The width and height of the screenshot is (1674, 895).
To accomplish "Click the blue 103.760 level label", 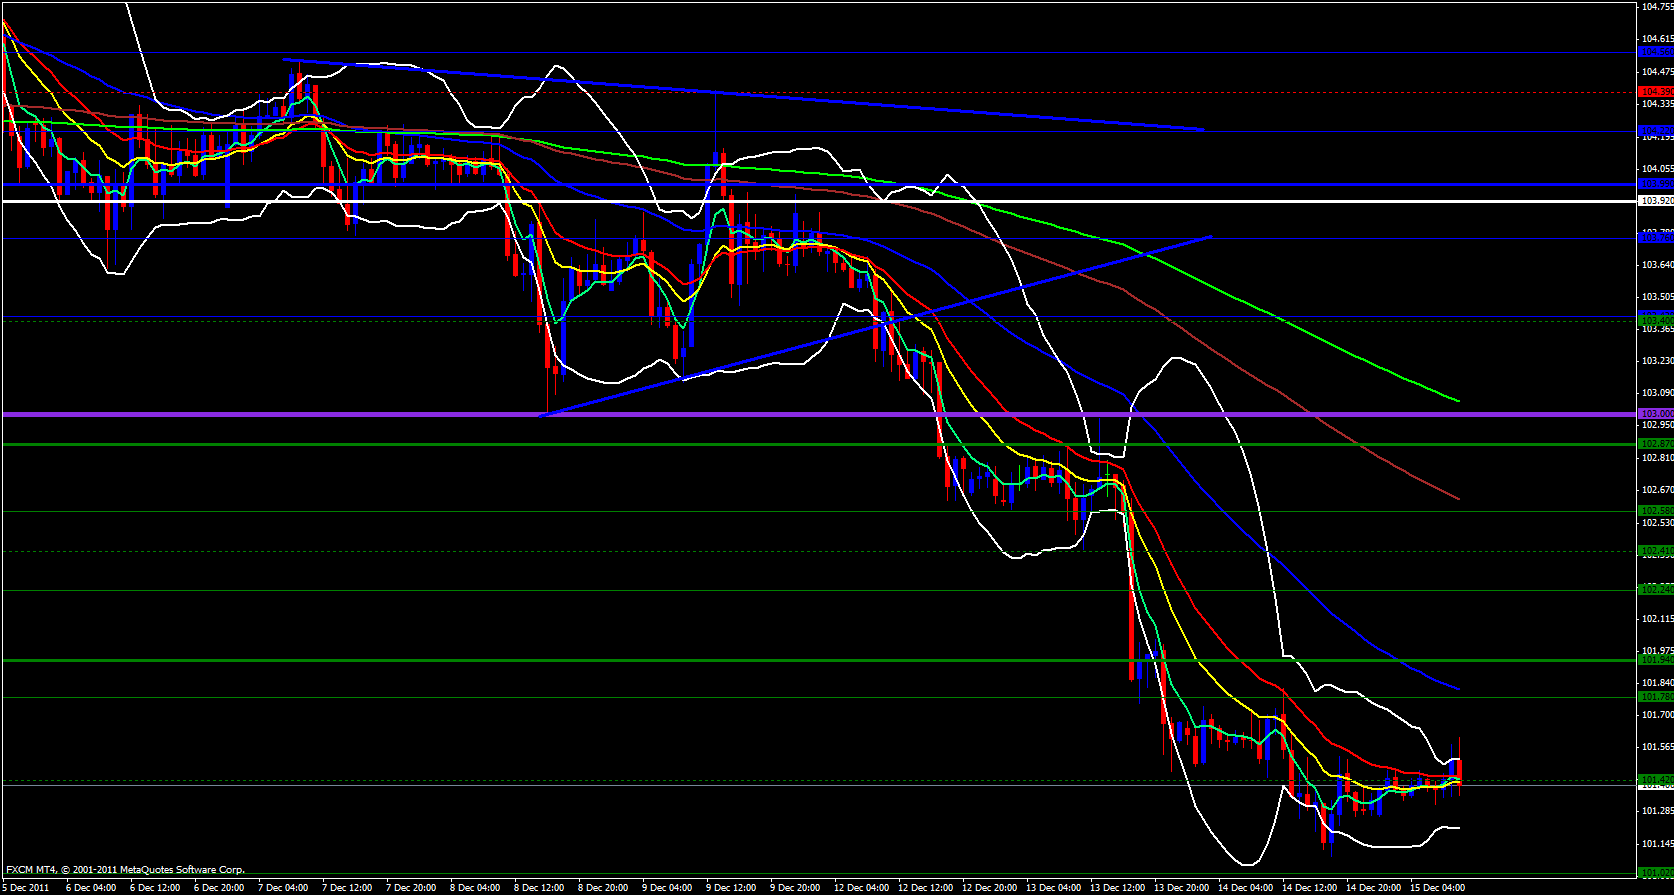I will point(1656,238).
